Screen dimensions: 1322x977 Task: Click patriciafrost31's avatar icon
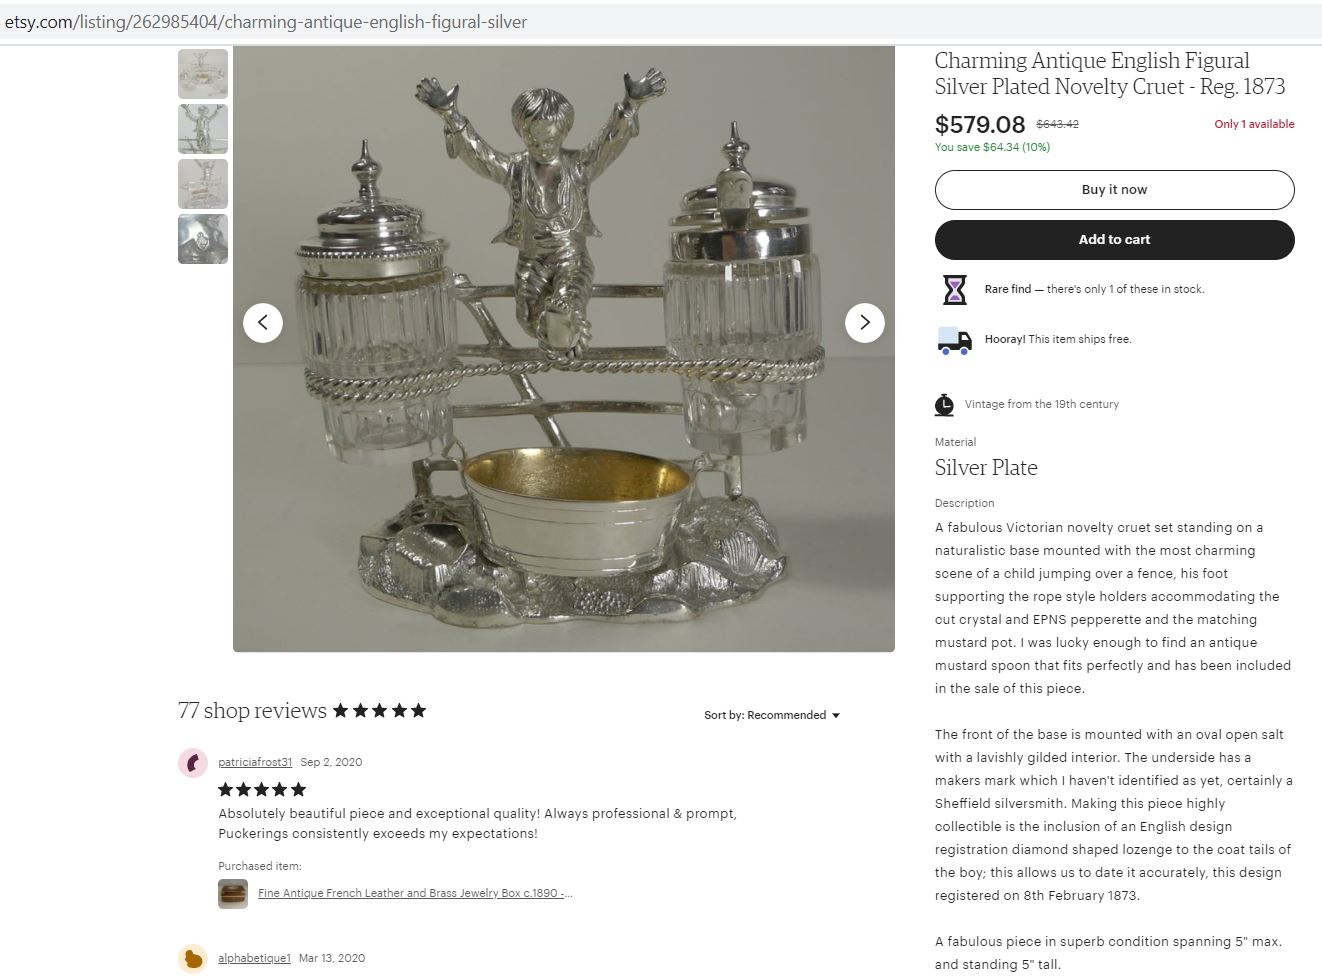click(x=193, y=763)
